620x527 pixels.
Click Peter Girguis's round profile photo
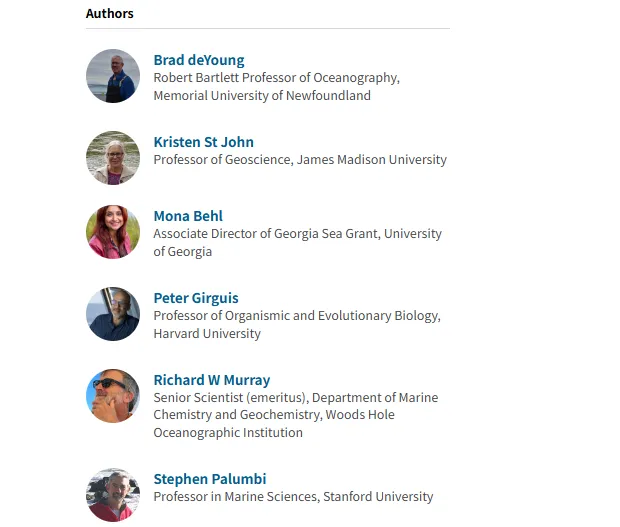click(113, 314)
